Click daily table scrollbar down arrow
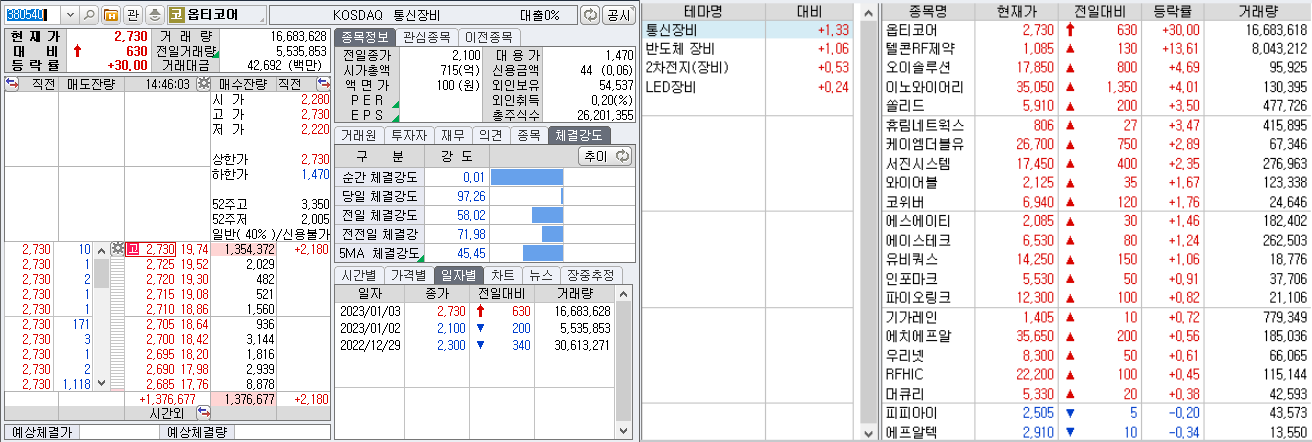Viewport: 1312px width, 442px height. tap(625, 430)
